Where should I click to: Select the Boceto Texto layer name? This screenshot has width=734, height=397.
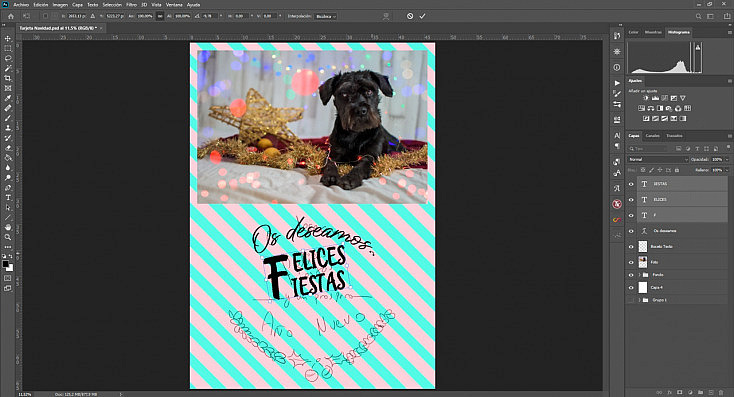[x=661, y=247]
